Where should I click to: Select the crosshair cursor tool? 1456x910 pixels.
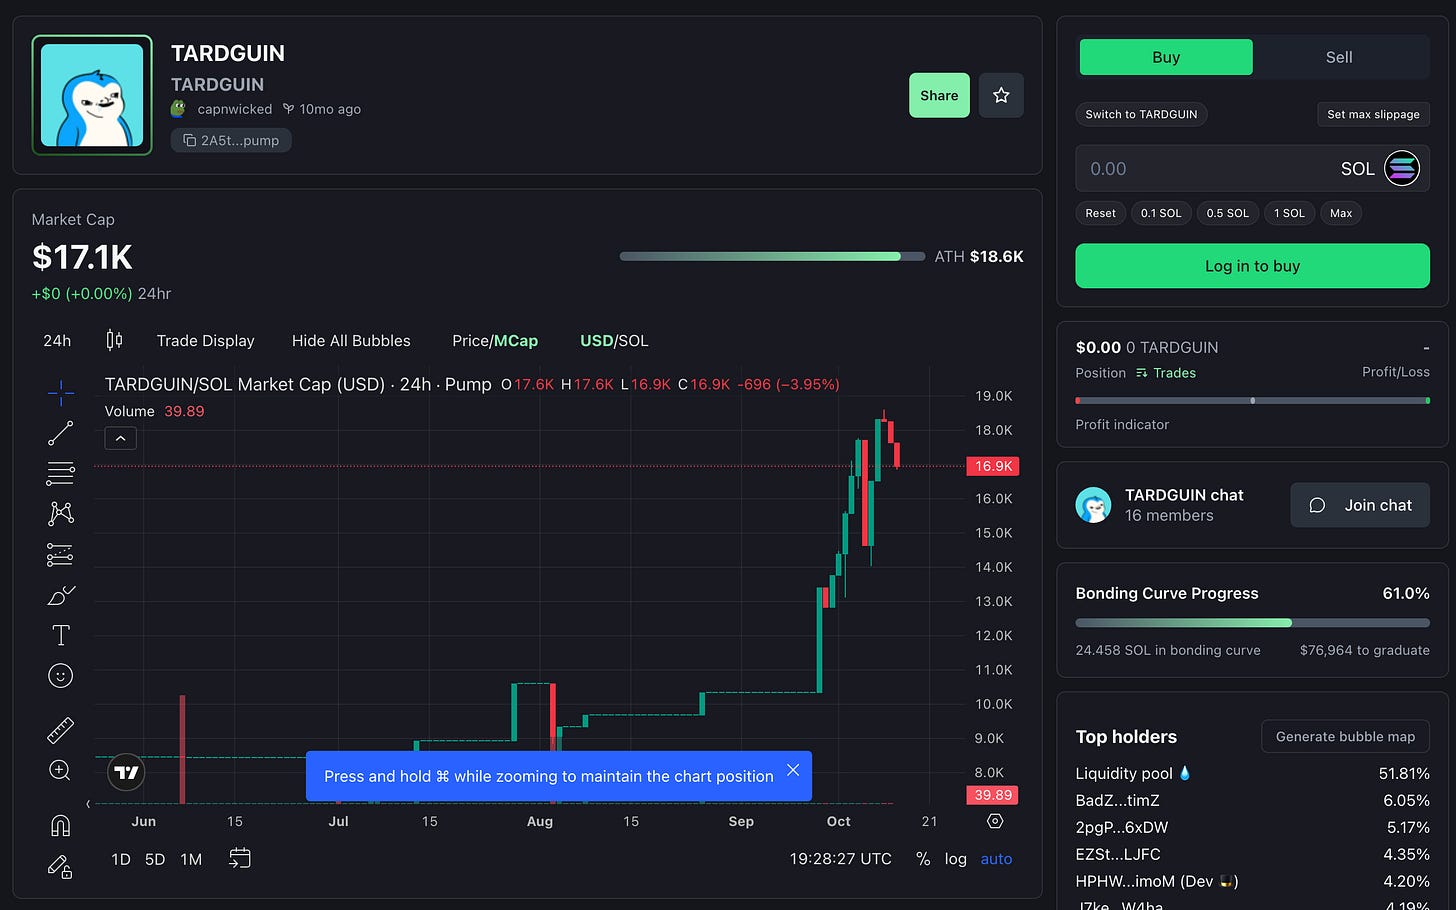click(61, 393)
